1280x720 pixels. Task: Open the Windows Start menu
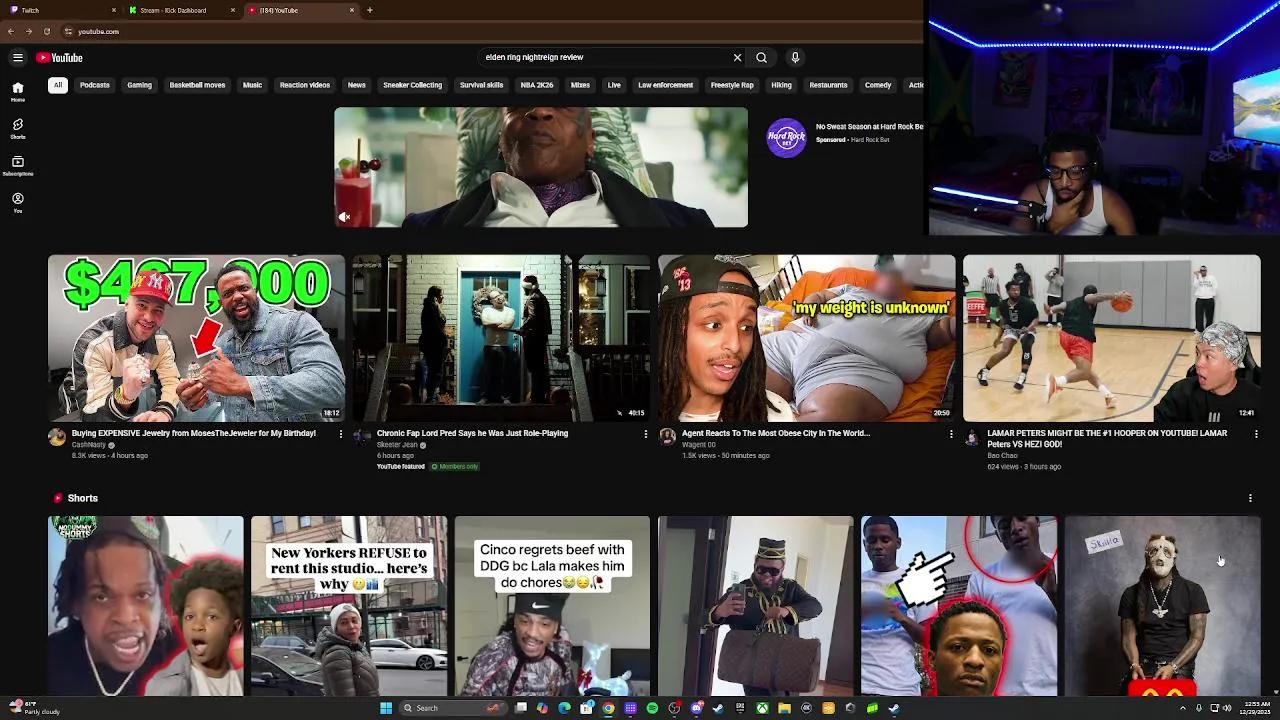click(386, 708)
